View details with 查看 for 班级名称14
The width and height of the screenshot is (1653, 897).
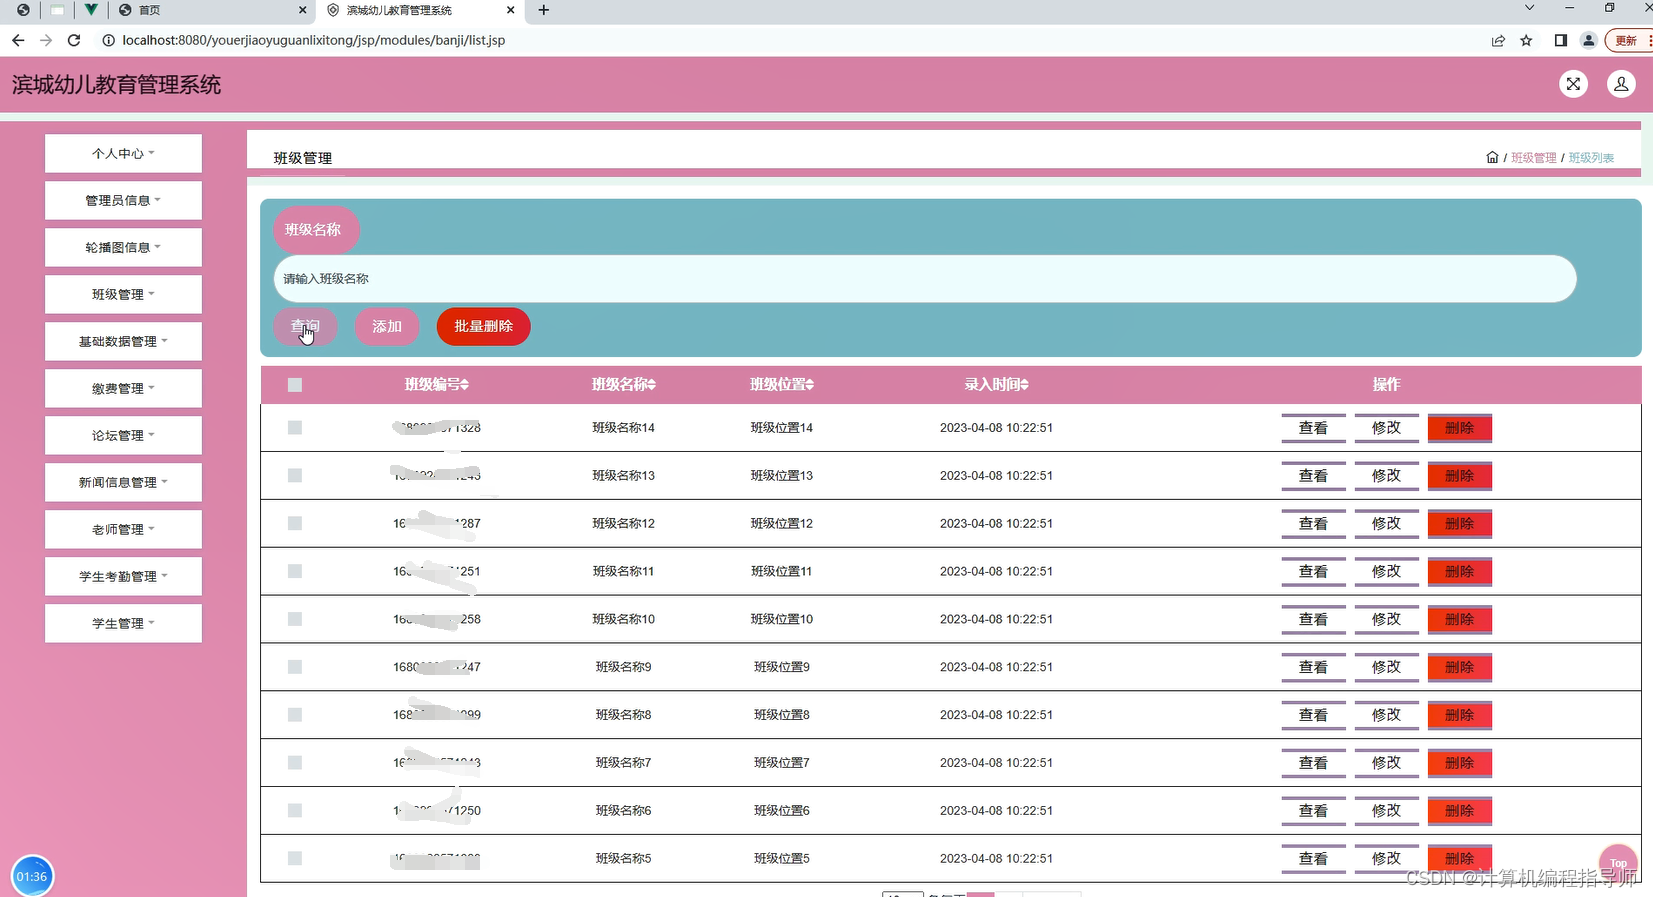tap(1313, 428)
